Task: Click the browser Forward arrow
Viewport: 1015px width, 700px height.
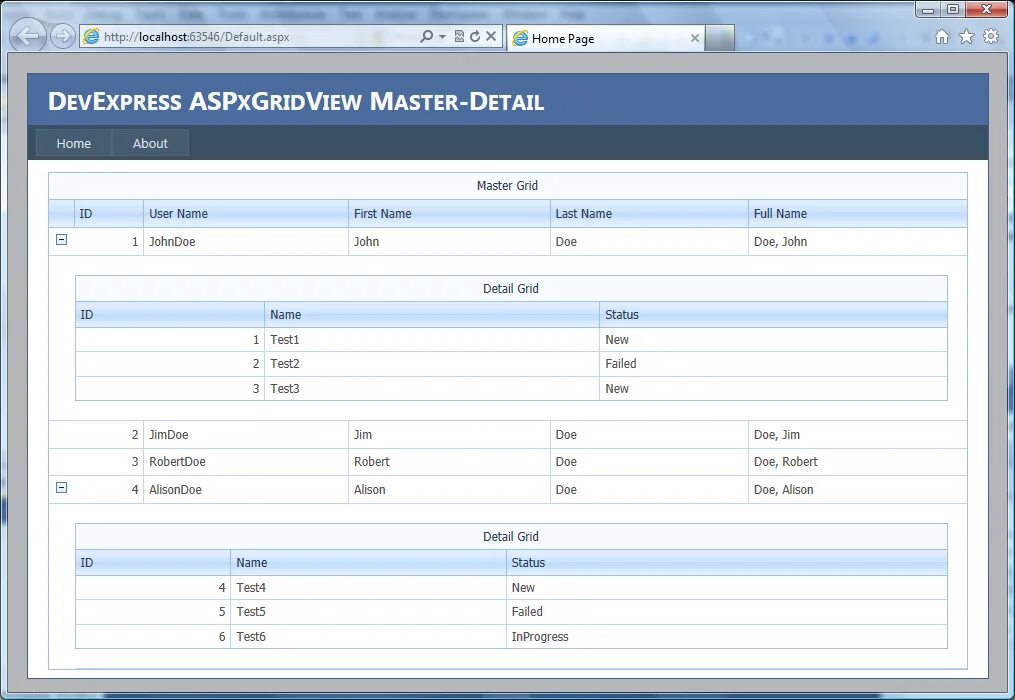Action: click(x=63, y=36)
